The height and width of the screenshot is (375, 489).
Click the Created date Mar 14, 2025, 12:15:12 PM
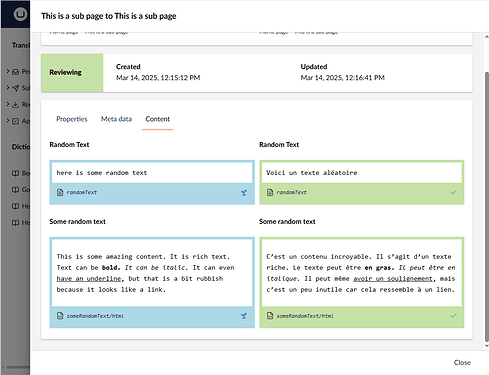tap(158, 78)
